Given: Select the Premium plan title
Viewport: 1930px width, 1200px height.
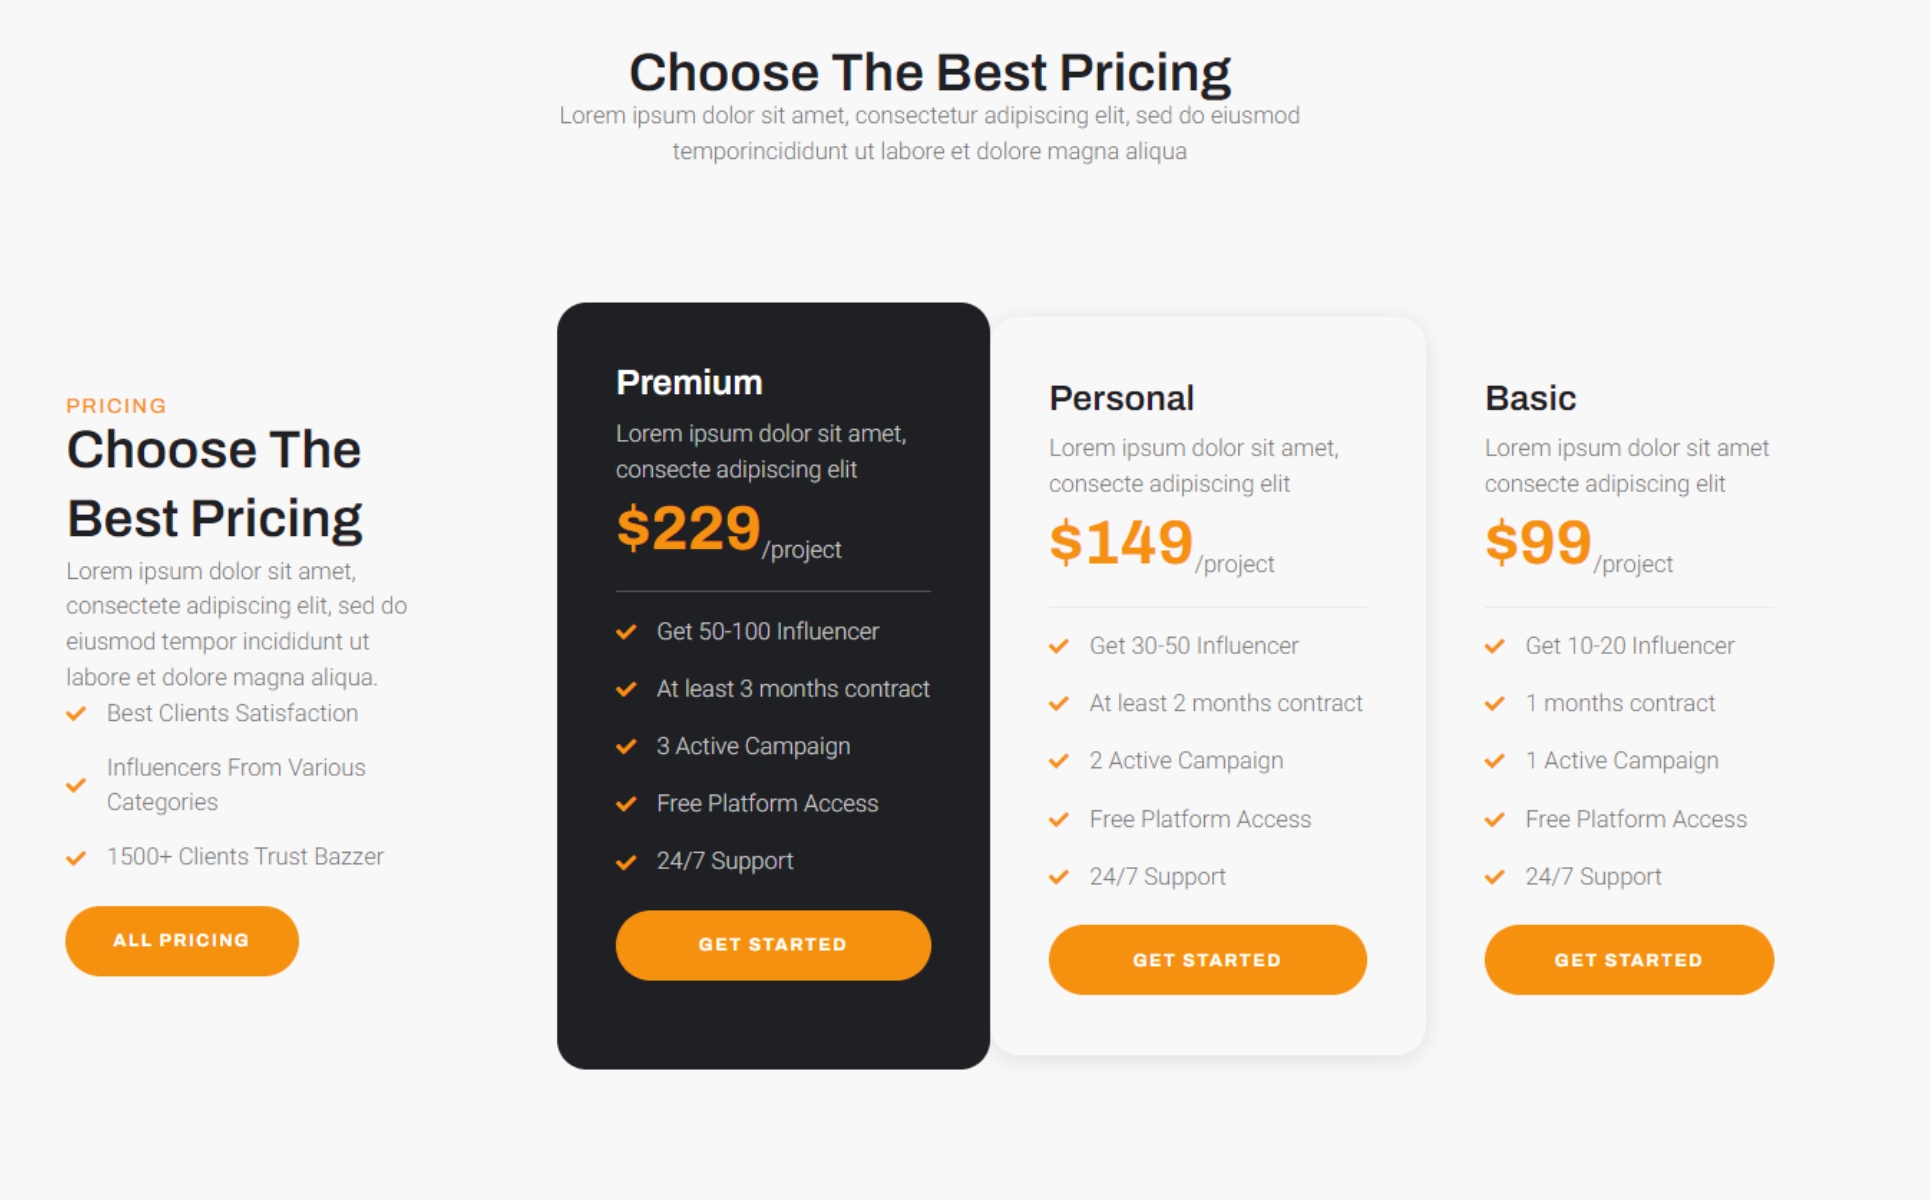Looking at the screenshot, I should point(689,382).
